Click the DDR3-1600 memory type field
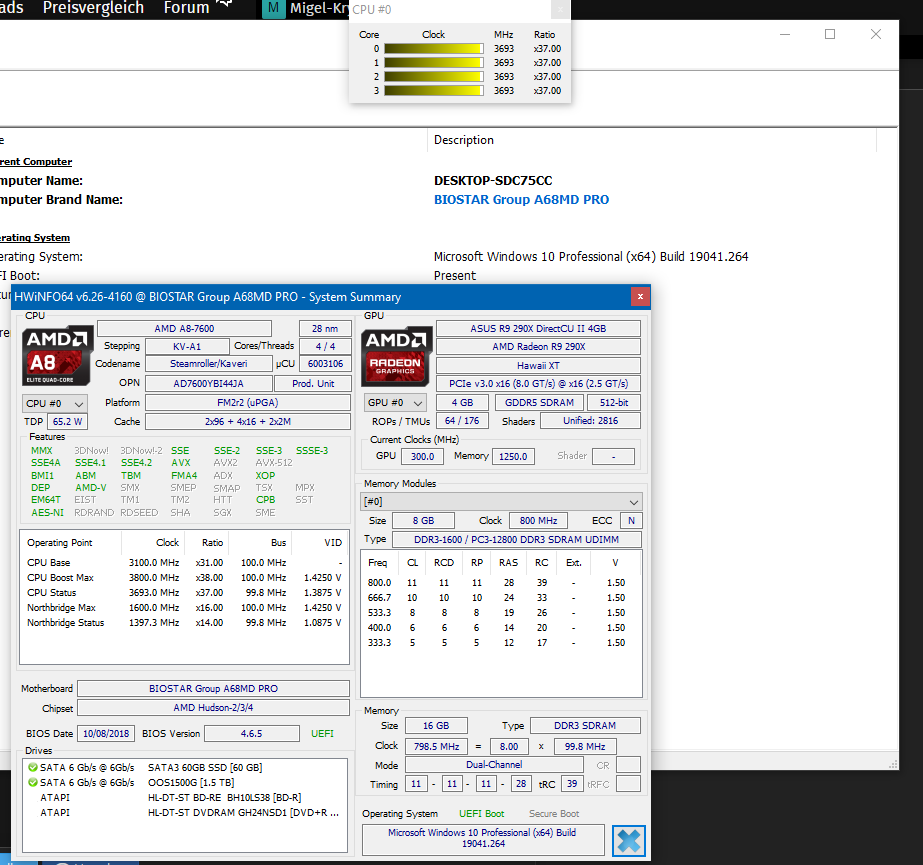Image resolution: width=923 pixels, height=865 pixels. click(x=516, y=539)
